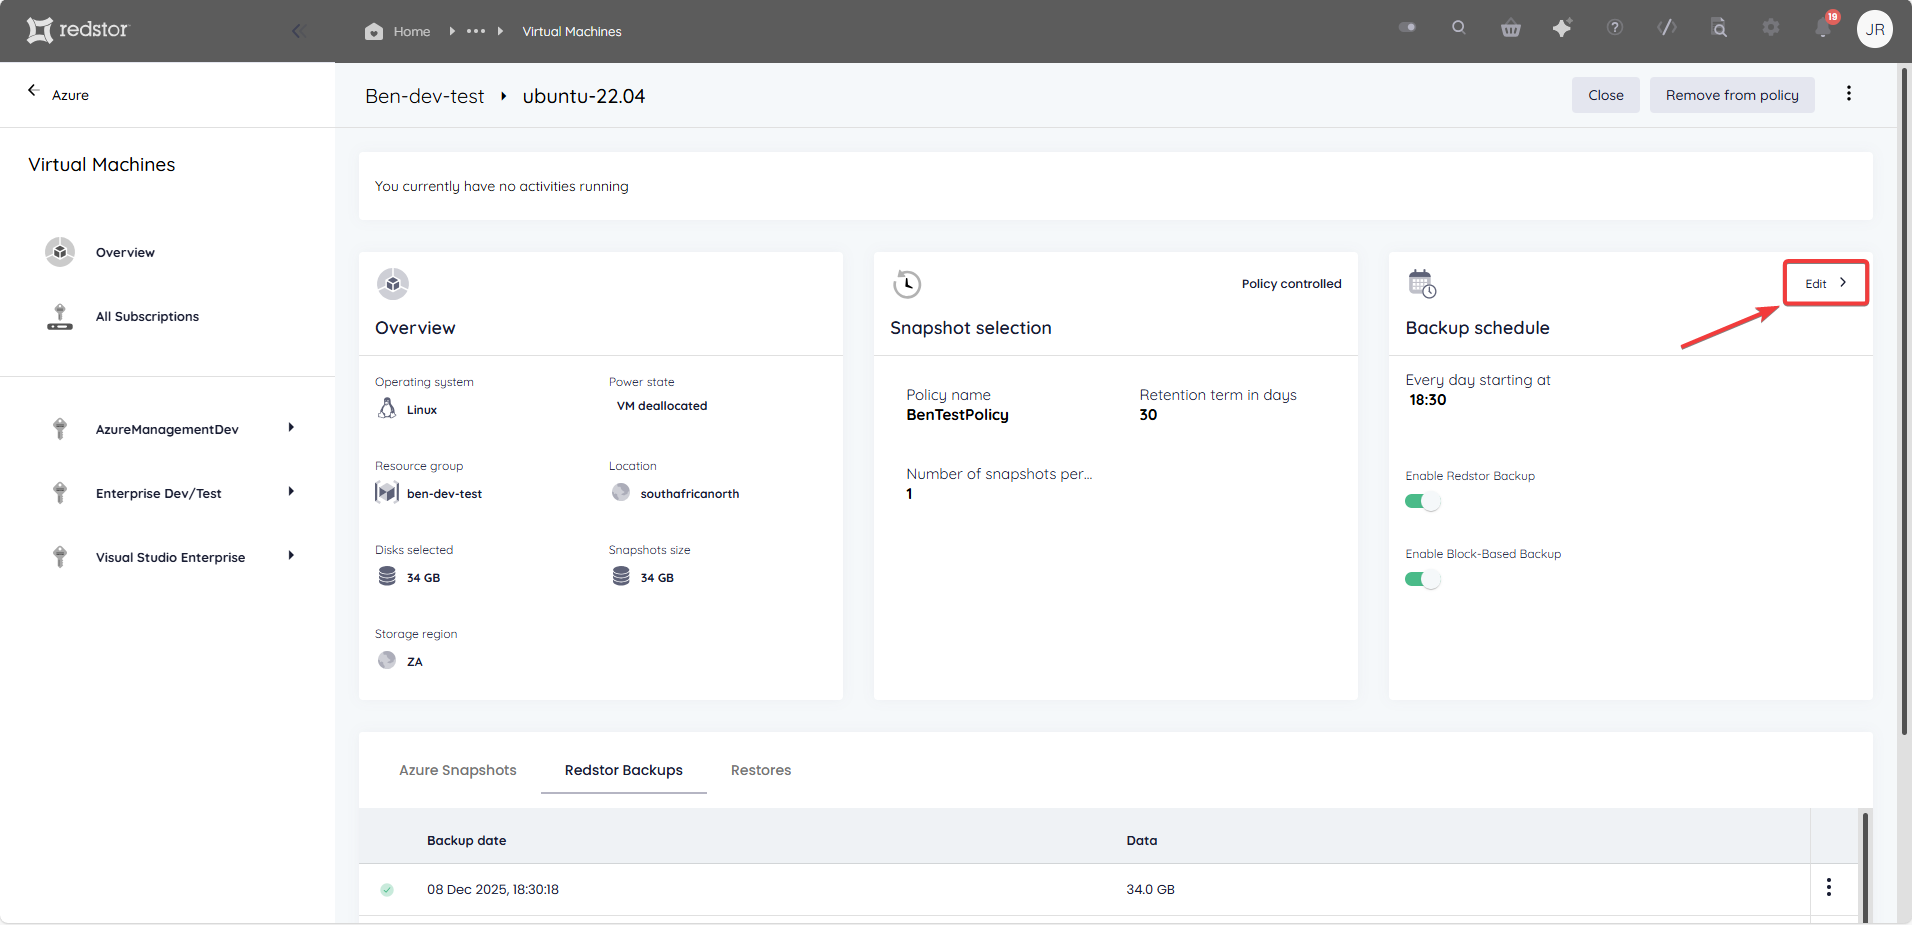Click the 18:30 schedule time

(x=1428, y=400)
